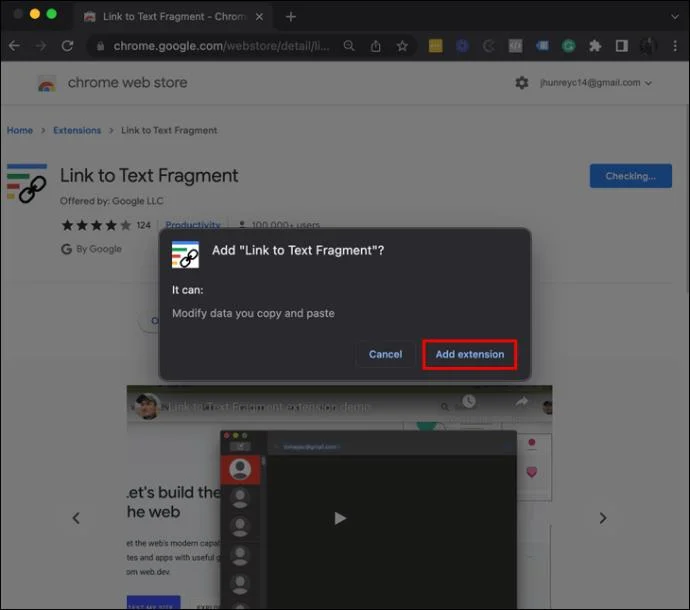Open a new tab
The image size is (690, 610).
pos(290,17)
